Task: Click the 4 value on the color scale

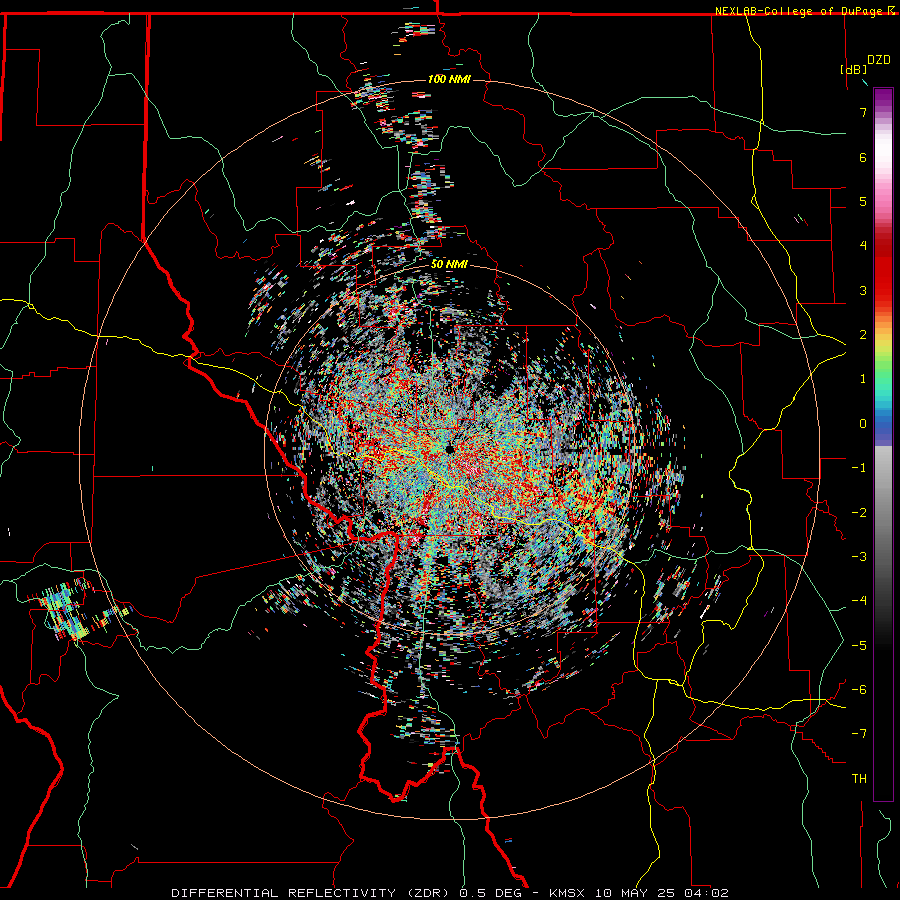Action: [x=863, y=246]
